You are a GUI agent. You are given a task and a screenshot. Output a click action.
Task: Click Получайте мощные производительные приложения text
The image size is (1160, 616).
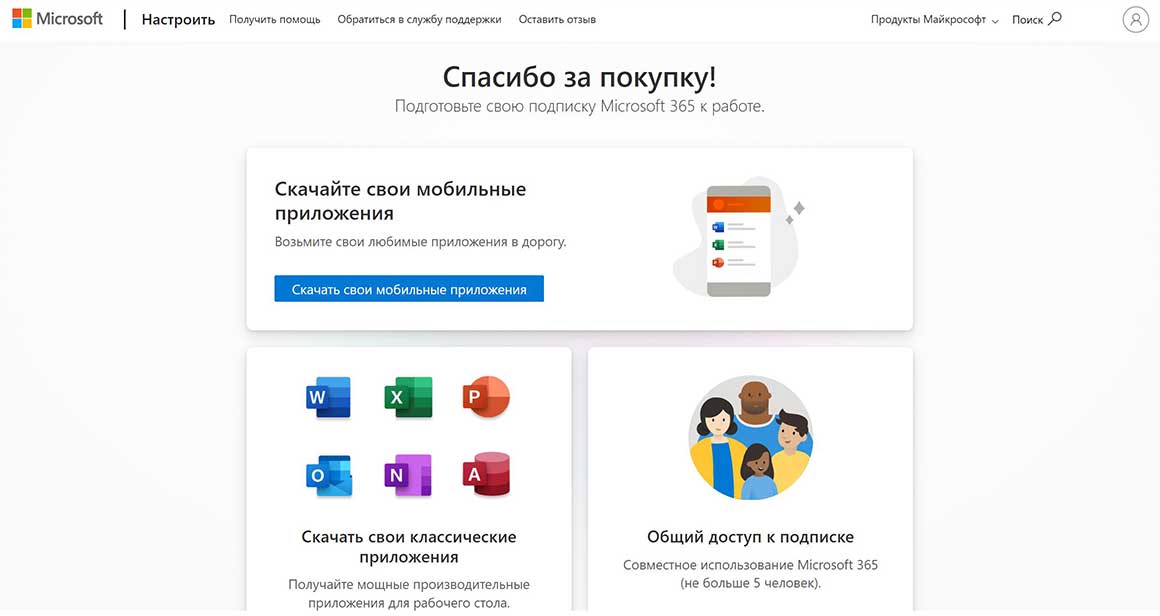409,594
